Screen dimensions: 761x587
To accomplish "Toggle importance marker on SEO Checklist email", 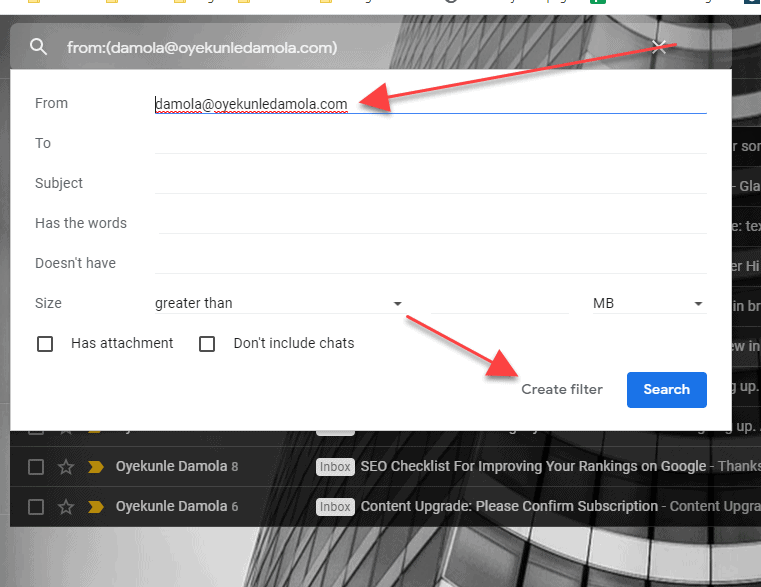I will tap(96, 467).
